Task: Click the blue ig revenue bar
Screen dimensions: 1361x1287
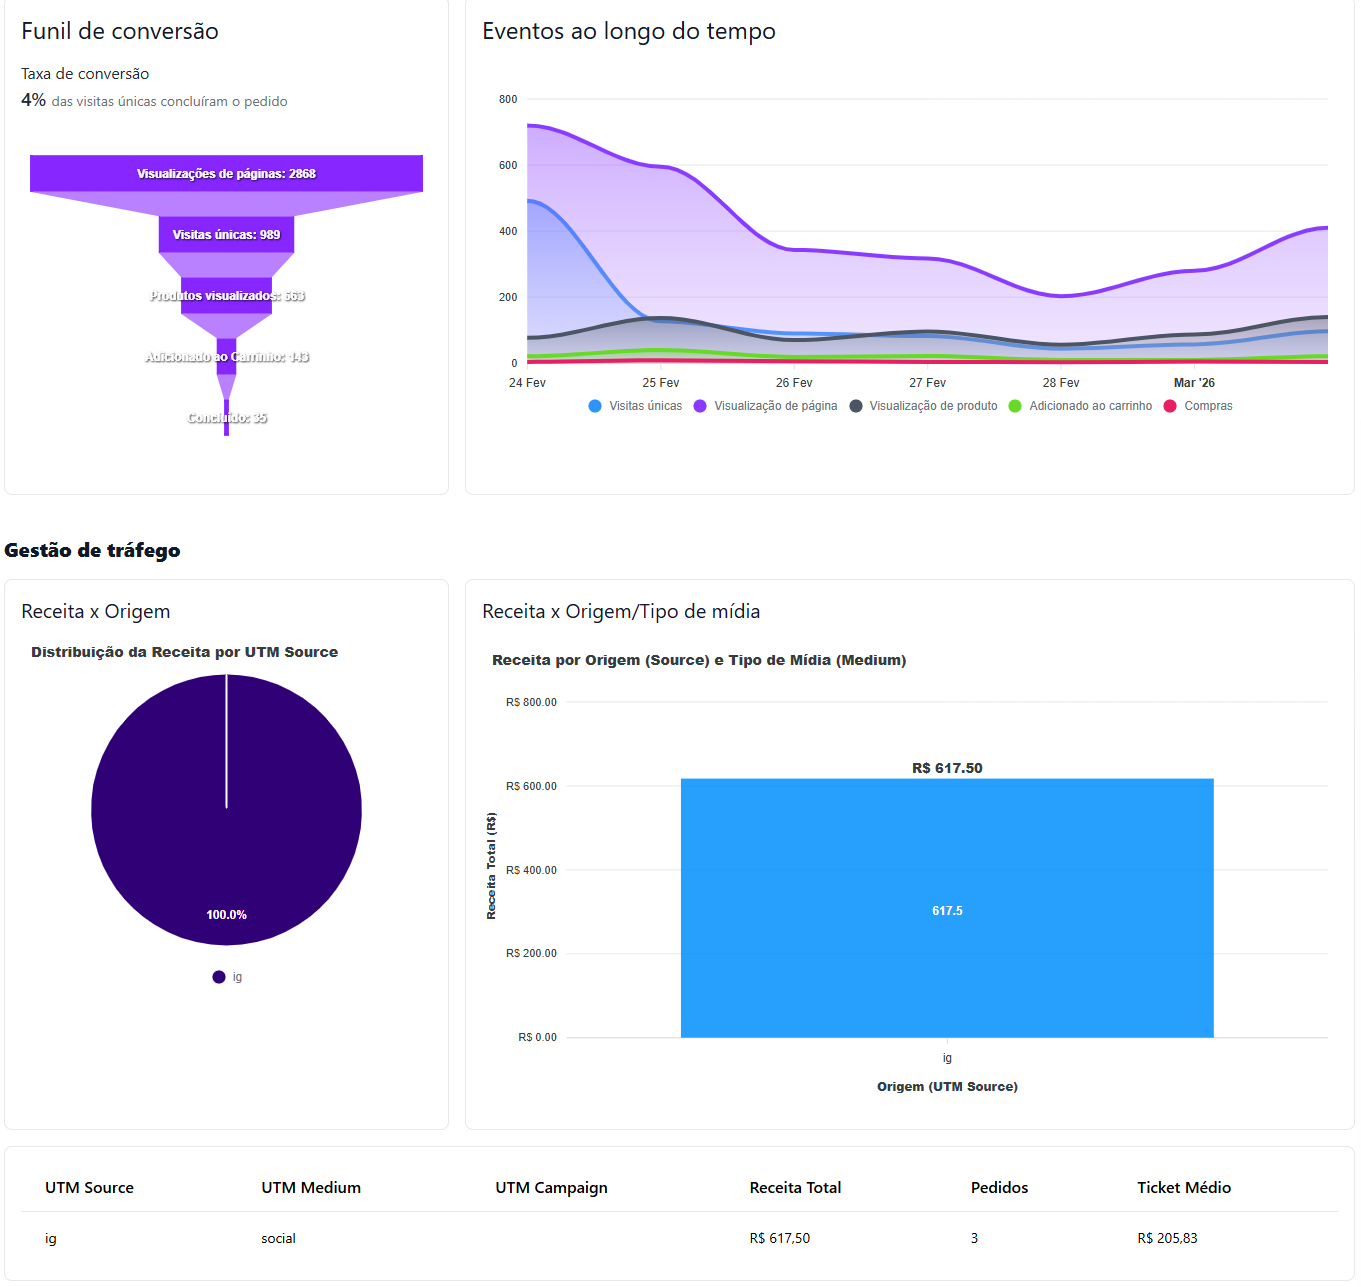Action: (946, 908)
